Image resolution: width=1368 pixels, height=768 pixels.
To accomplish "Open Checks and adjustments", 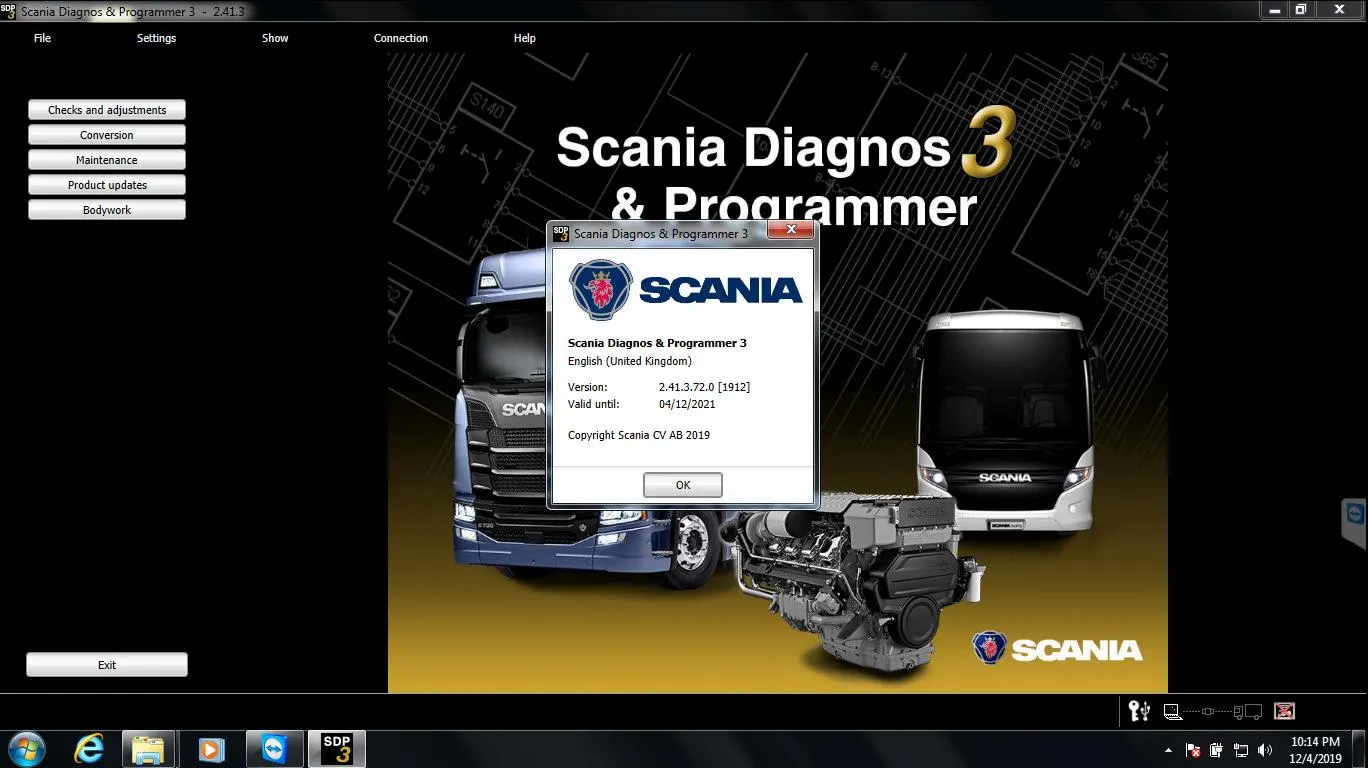I will tap(107, 110).
